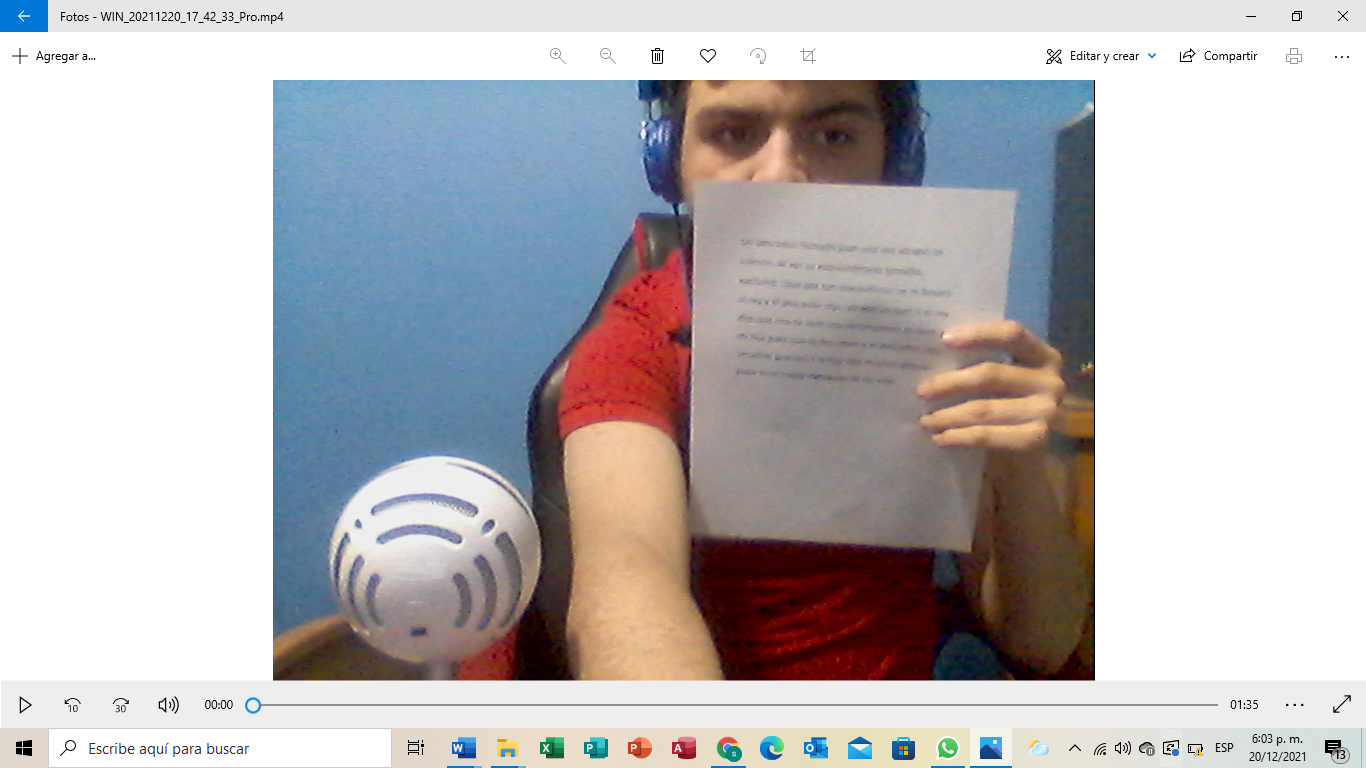The width and height of the screenshot is (1366, 768).
Task: Click the back arrow in the title bar
Action: point(24,16)
